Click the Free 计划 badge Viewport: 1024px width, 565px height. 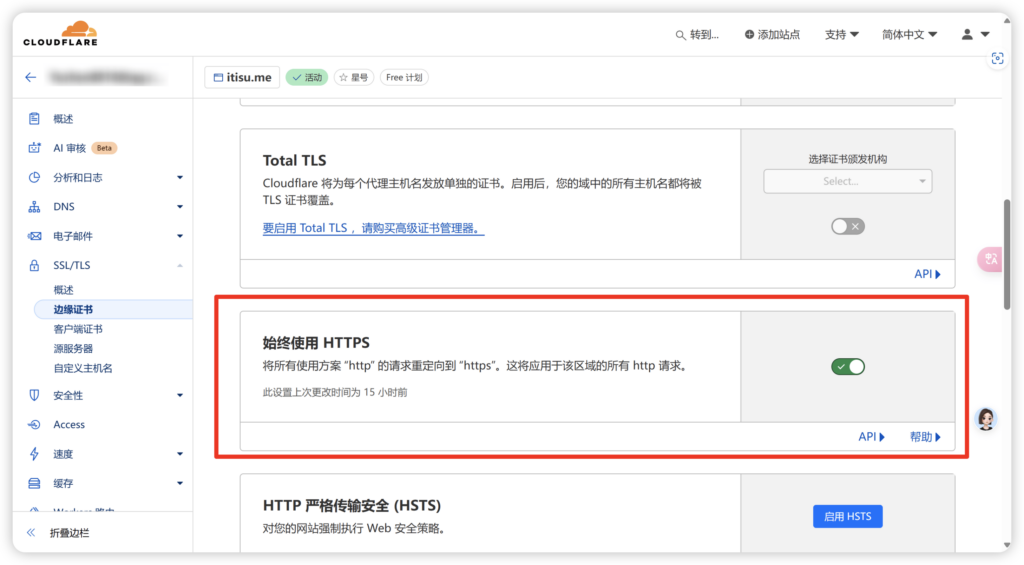404,77
